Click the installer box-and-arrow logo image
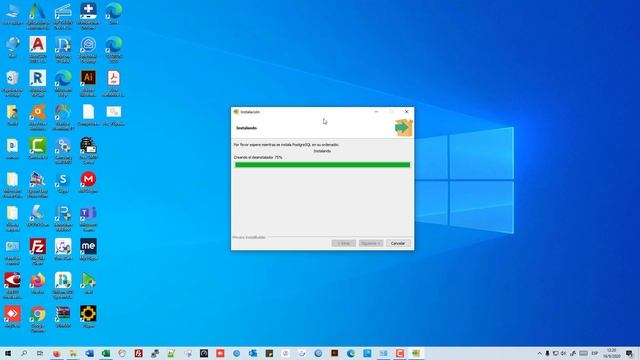The image size is (640, 360). (x=403, y=127)
